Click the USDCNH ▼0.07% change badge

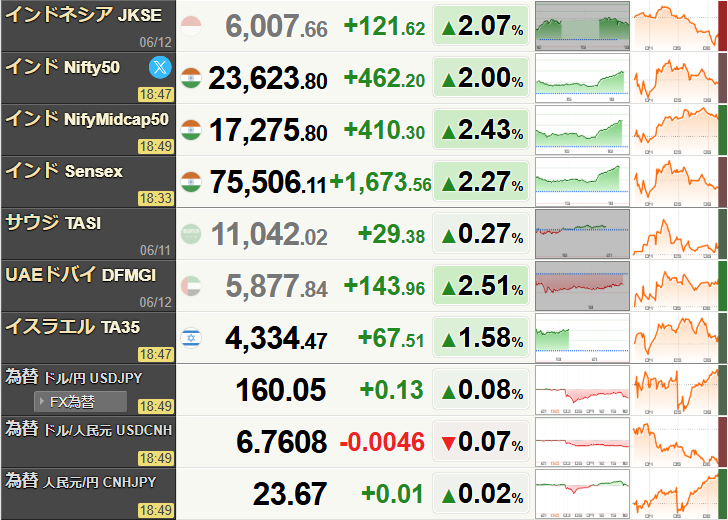click(x=481, y=442)
